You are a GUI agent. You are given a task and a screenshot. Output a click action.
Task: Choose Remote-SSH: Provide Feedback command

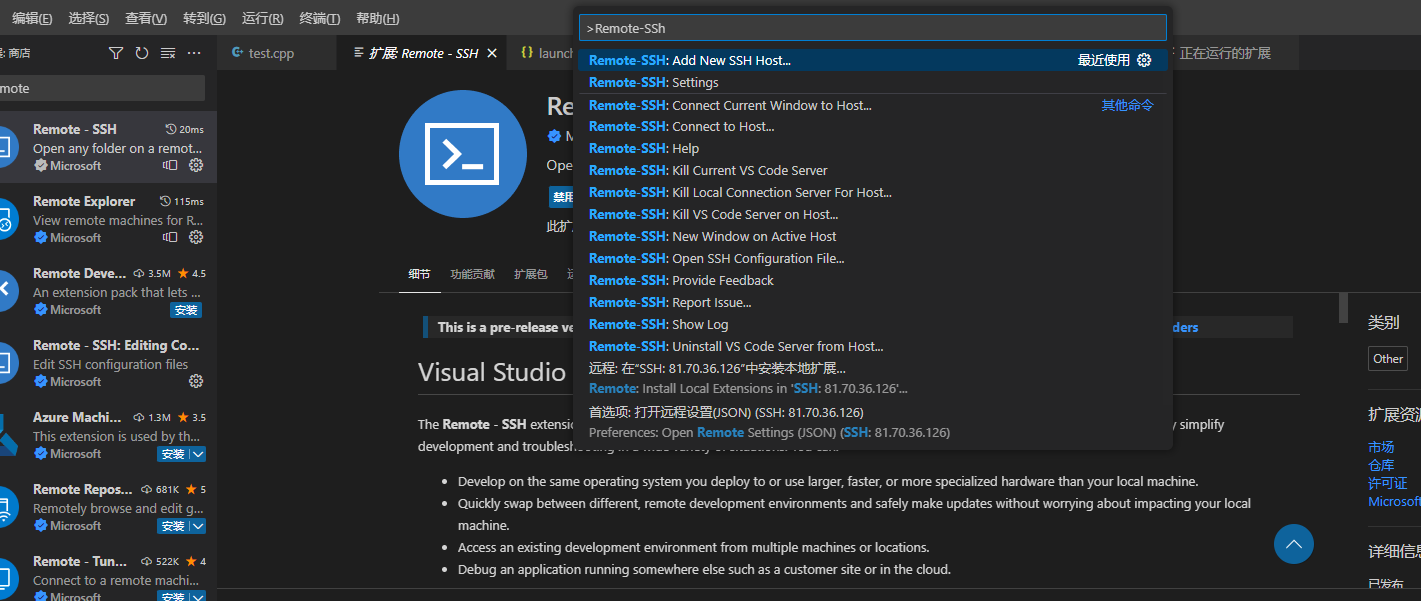point(872,280)
